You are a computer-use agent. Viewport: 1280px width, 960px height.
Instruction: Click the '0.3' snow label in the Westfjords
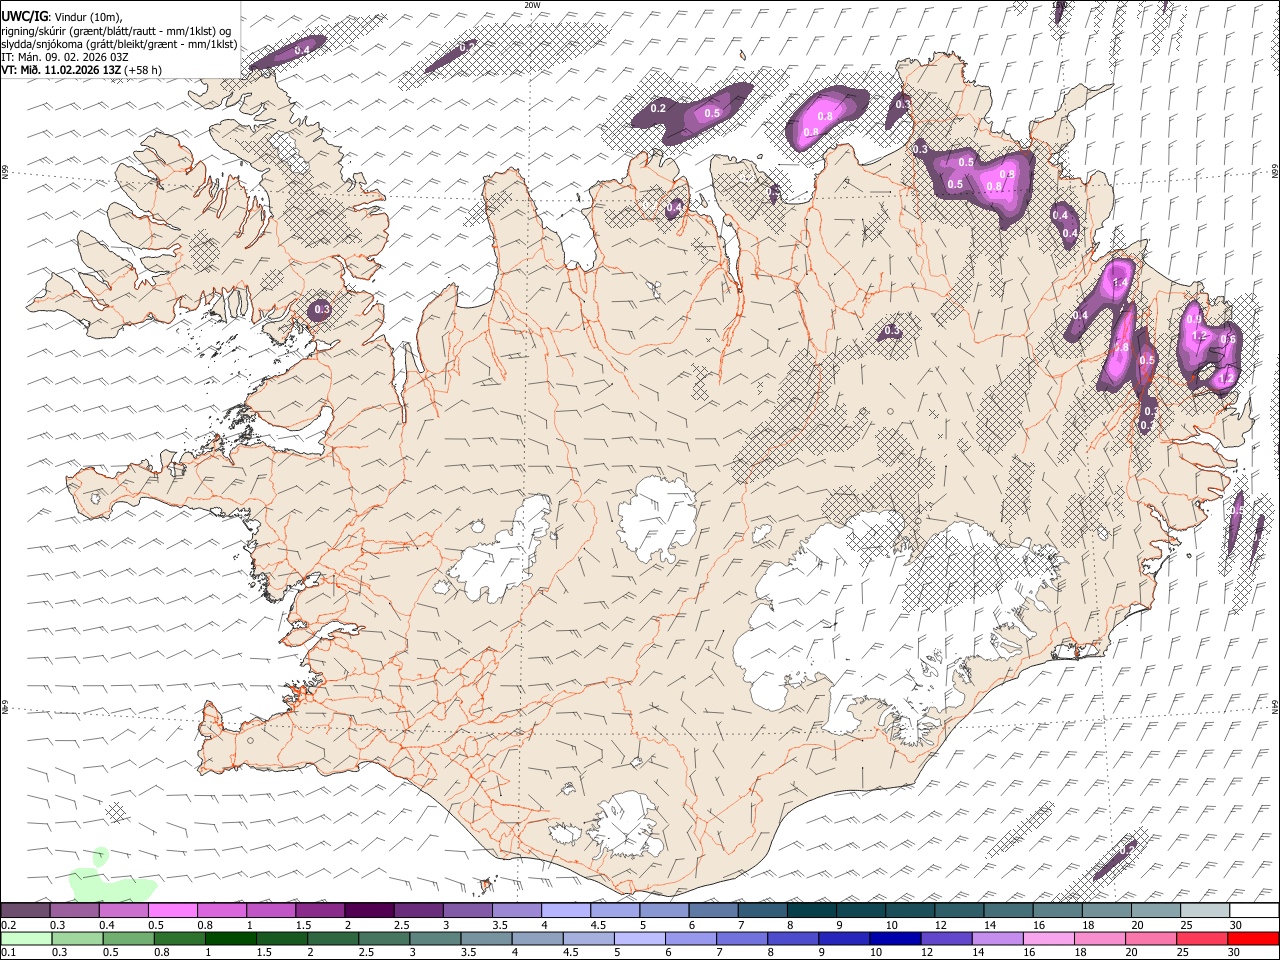[x=322, y=310]
